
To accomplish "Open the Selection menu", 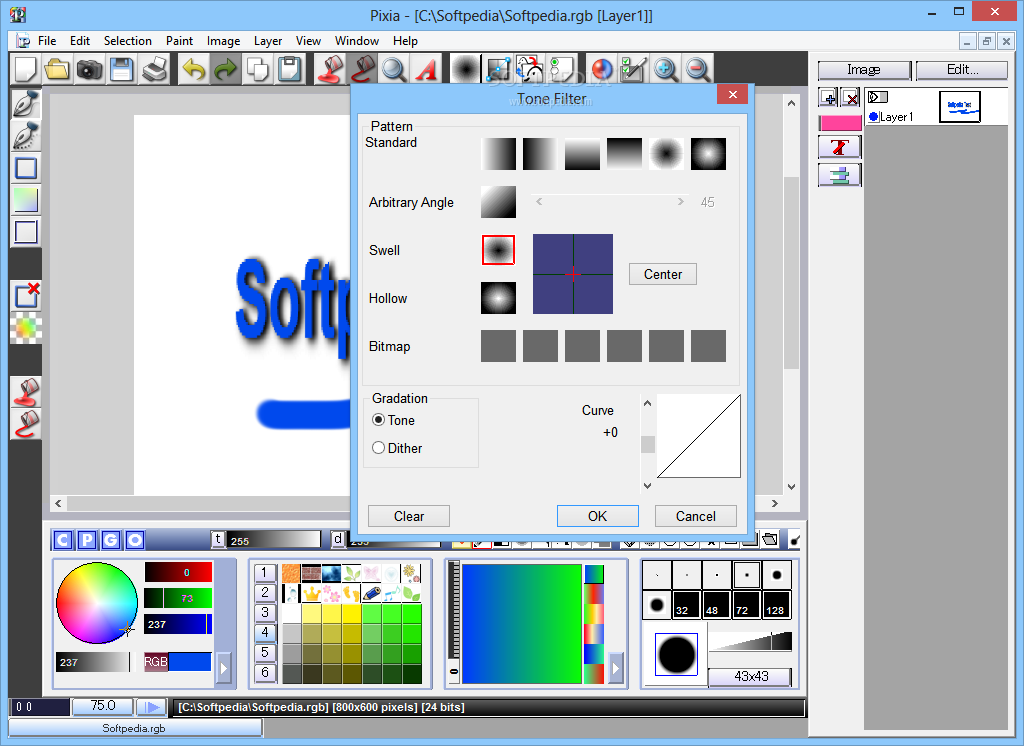I will pos(127,41).
